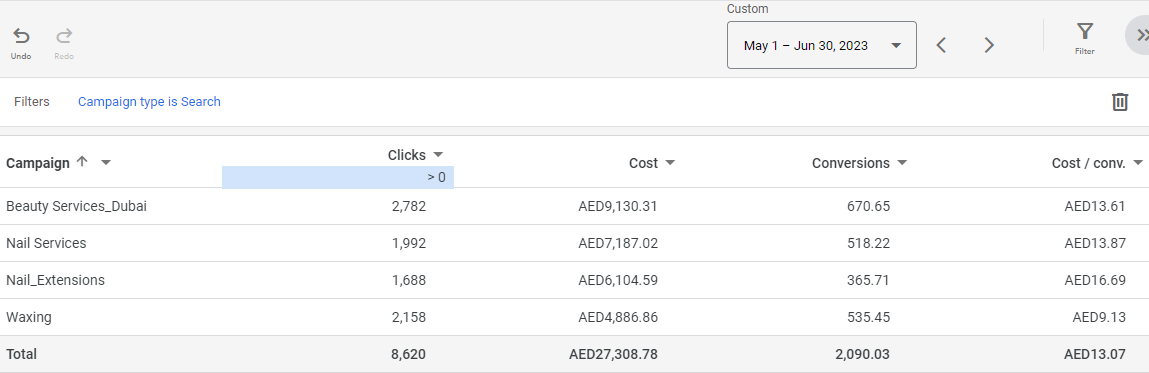Select the Nail Services campaign name

[x=46, y=243]
